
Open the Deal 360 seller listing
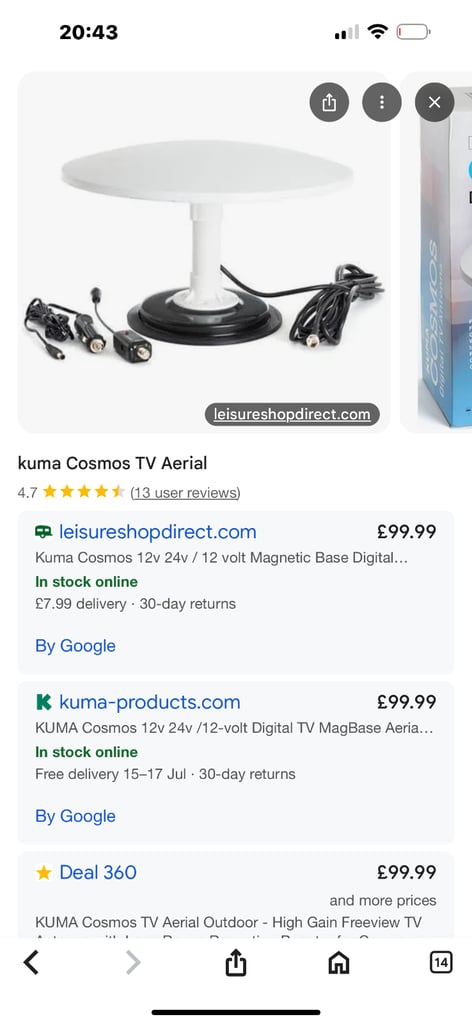pyautogui.click(x=98, y=872)
